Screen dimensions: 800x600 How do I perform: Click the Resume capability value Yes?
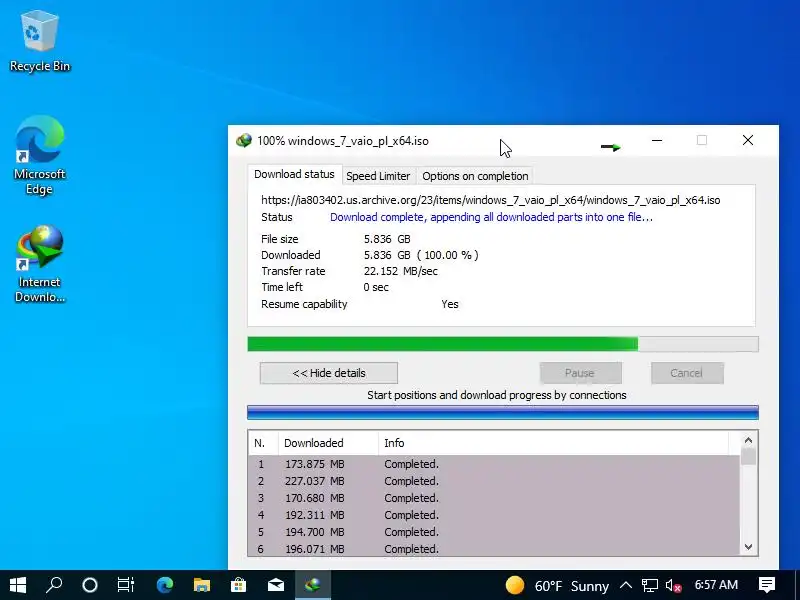coord(449,304)
